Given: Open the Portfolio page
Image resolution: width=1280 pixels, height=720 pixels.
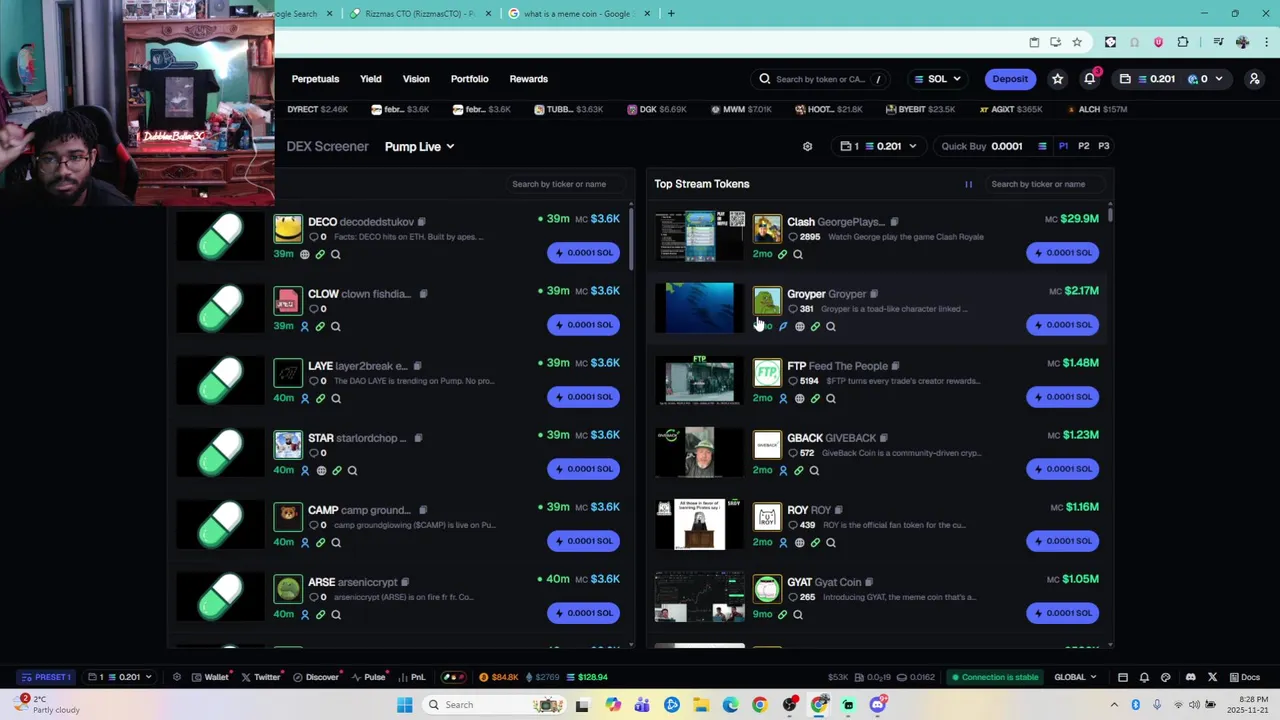Looking at the screenshot, I should (469, 79).
